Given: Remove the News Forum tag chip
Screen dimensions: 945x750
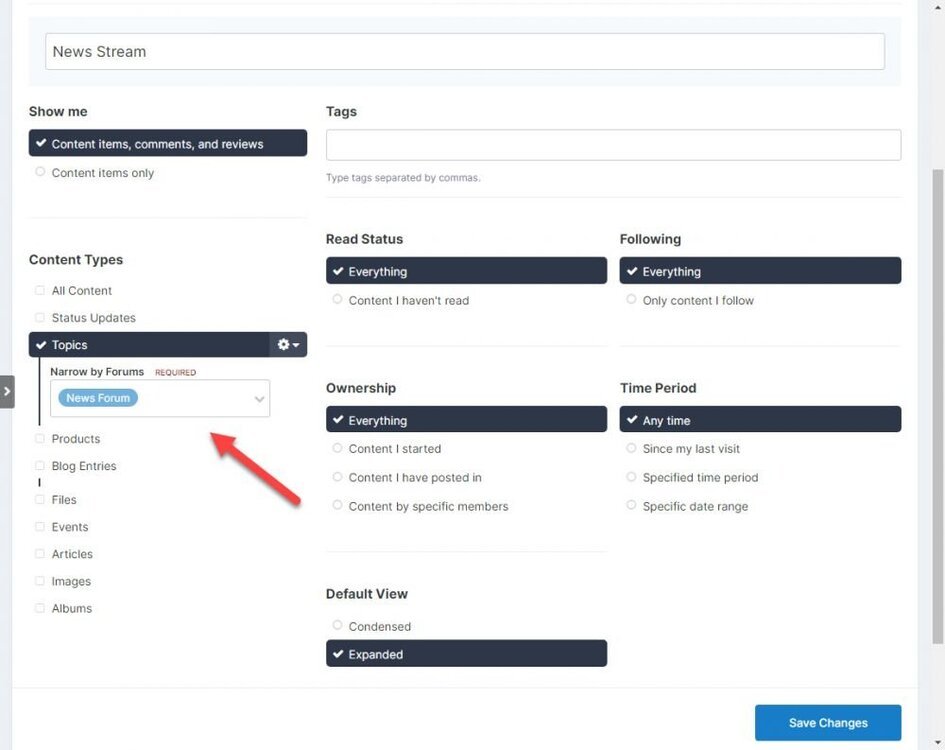Looking at the screenshot, I should pyautogui.click(x=98, y=398).
